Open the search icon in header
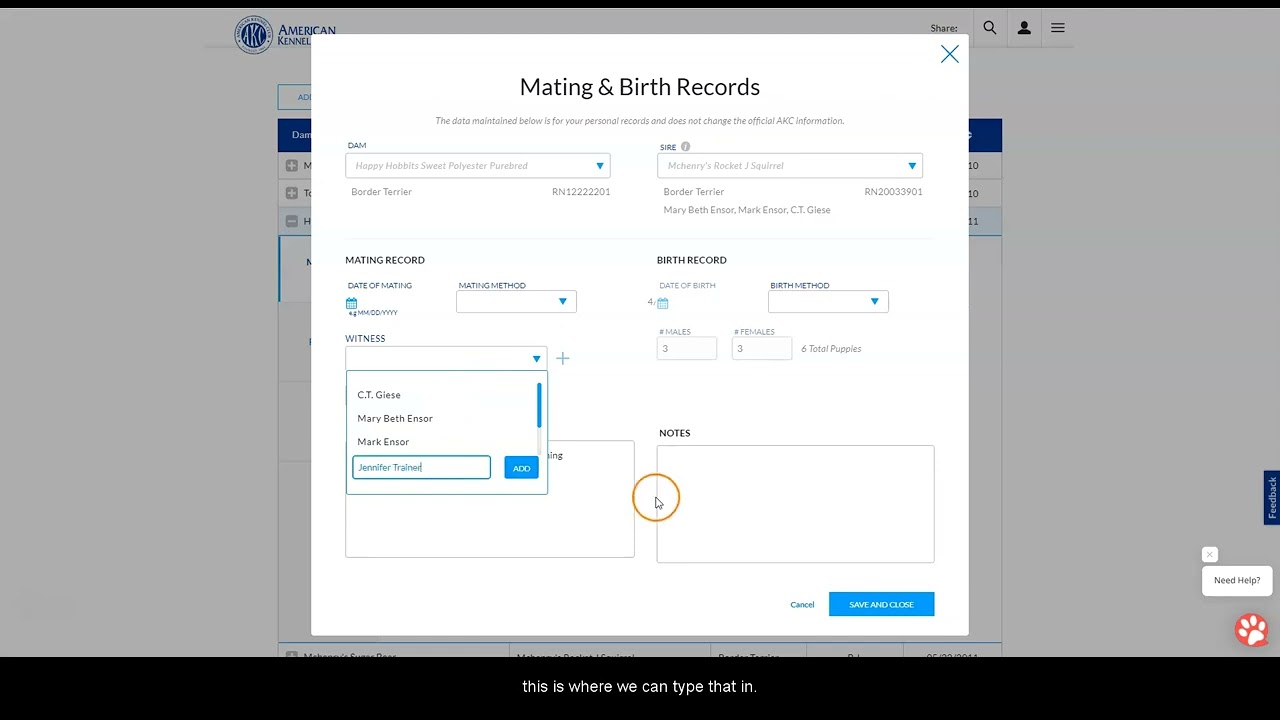 [x=989, y=28]
